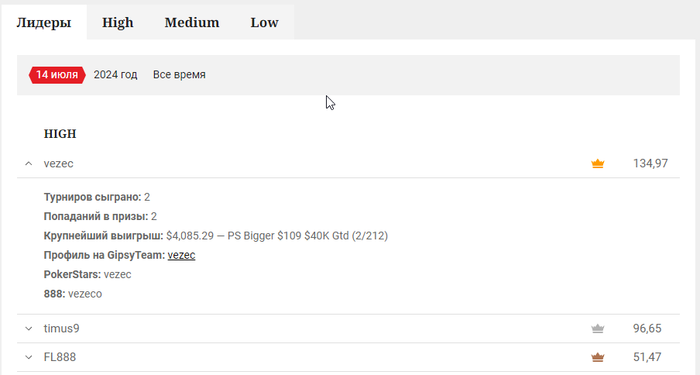Screen dimensions: 700x375
Task: Click the 96,65 score of timus9
Action: (647, 329)
